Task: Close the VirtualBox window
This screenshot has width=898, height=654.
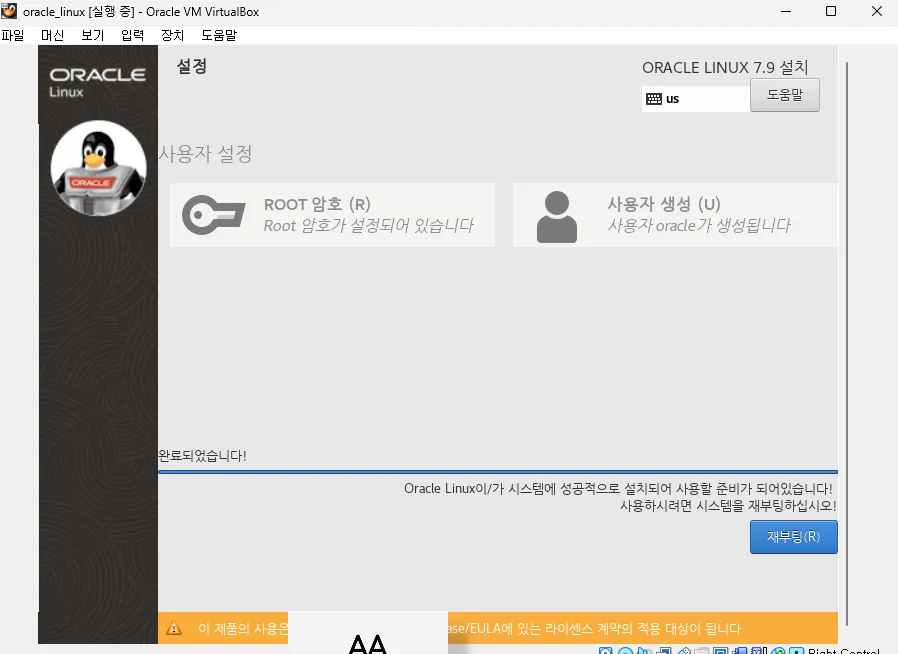Action: [877, 11]
